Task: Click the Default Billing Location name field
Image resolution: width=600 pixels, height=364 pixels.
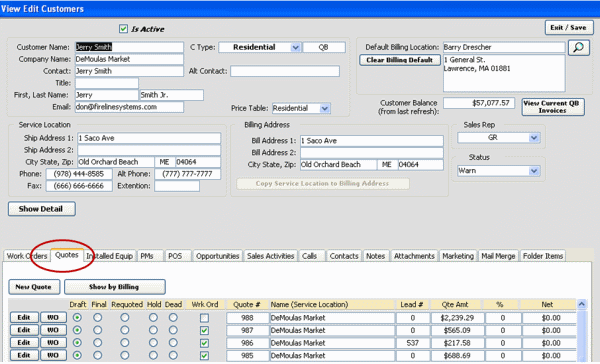Action: pos(504,47)
